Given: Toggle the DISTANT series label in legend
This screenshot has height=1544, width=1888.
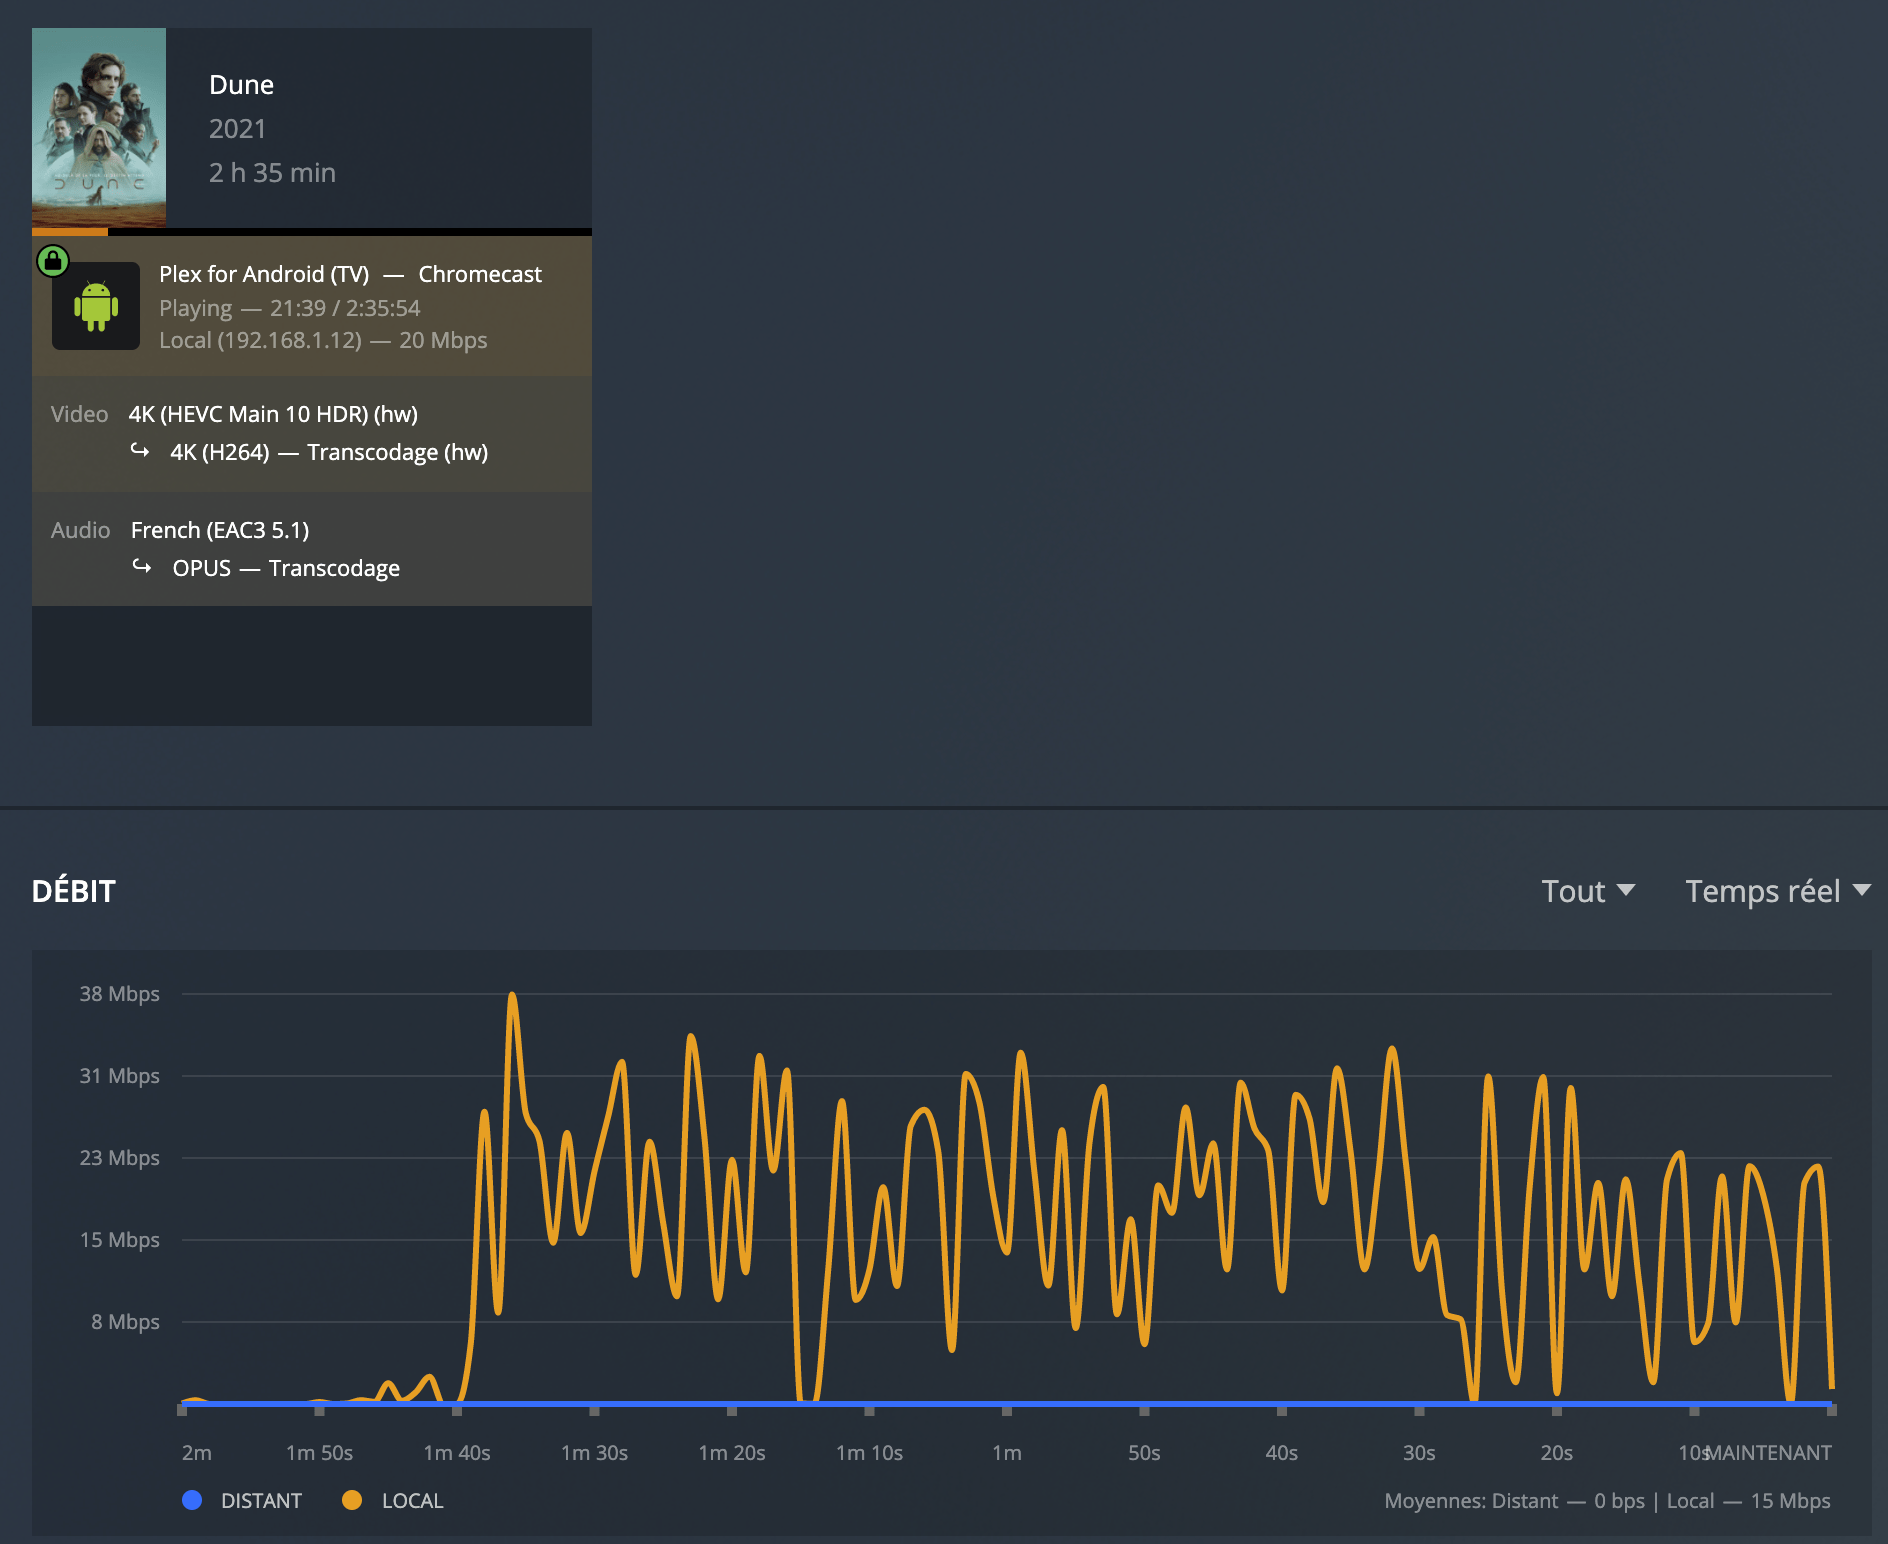Looking at the screenshot, I should click(x=261, y=1501).
